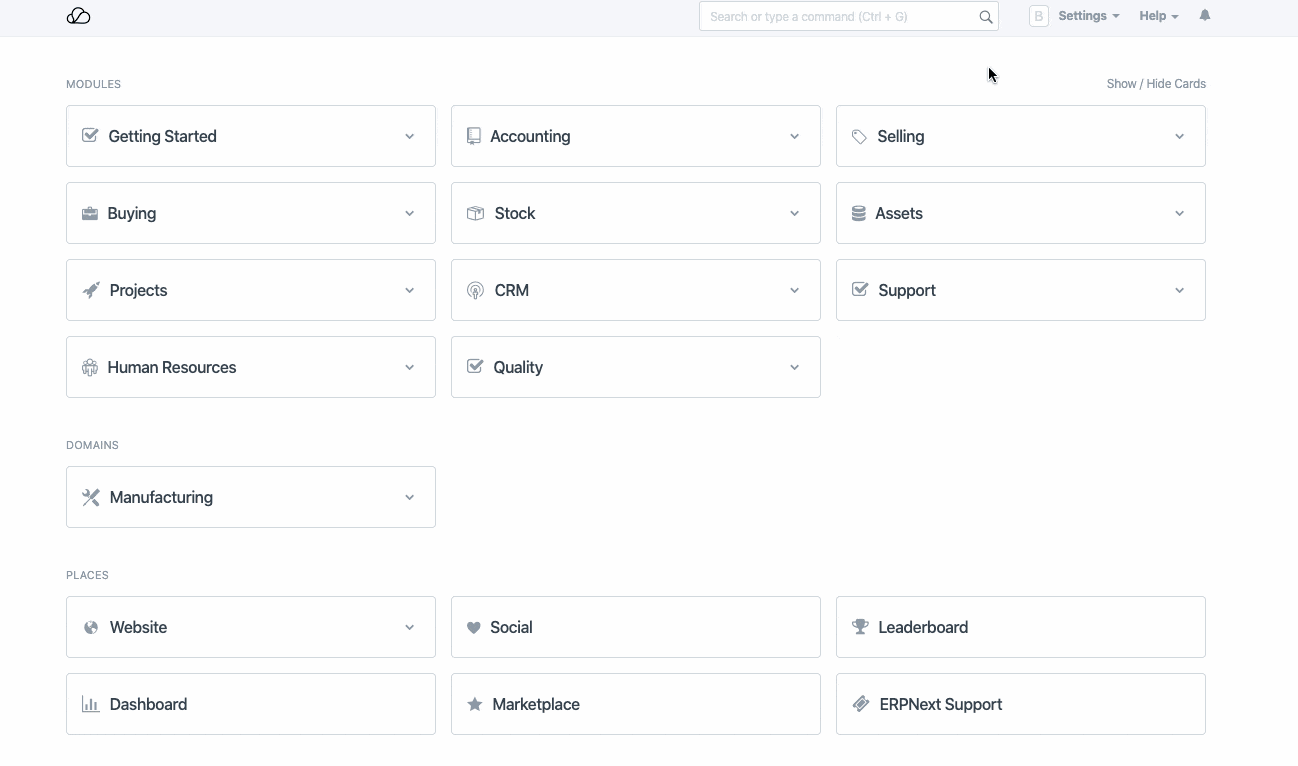This screenshot has width=1298, height=766.
Task: Focus the search or command input field
Action: pyautogui.click(x=840, y=17)
